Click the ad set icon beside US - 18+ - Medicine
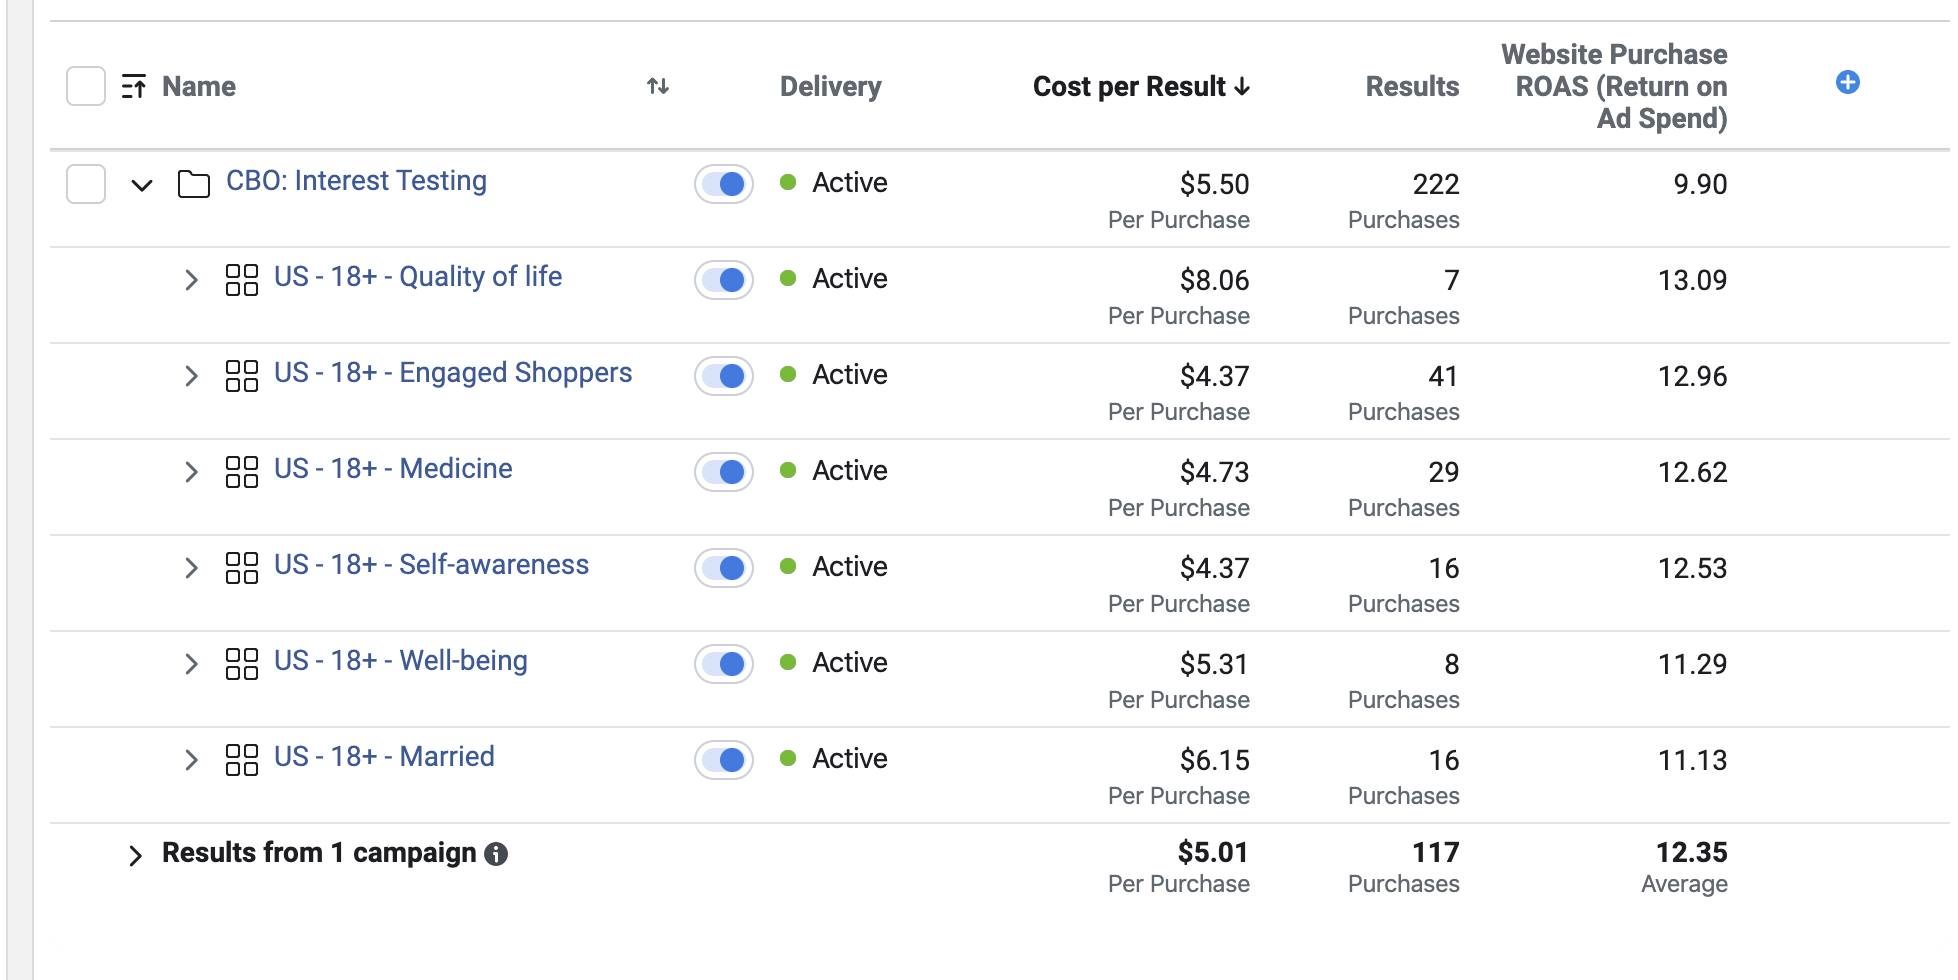The image size is (1958, 980). click(x=241, y=471)
